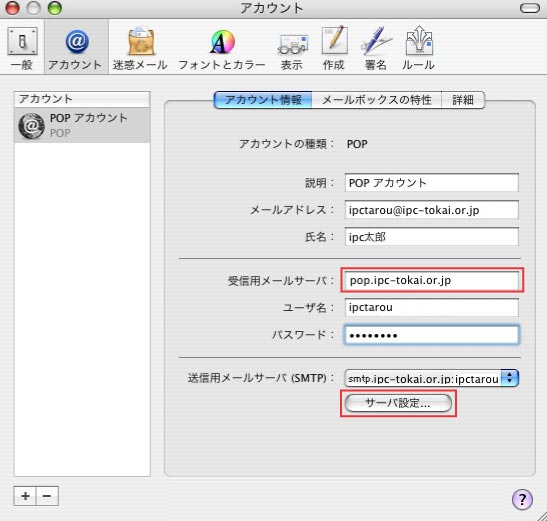Open the ルール rules preferences icon

click(418, 48)
